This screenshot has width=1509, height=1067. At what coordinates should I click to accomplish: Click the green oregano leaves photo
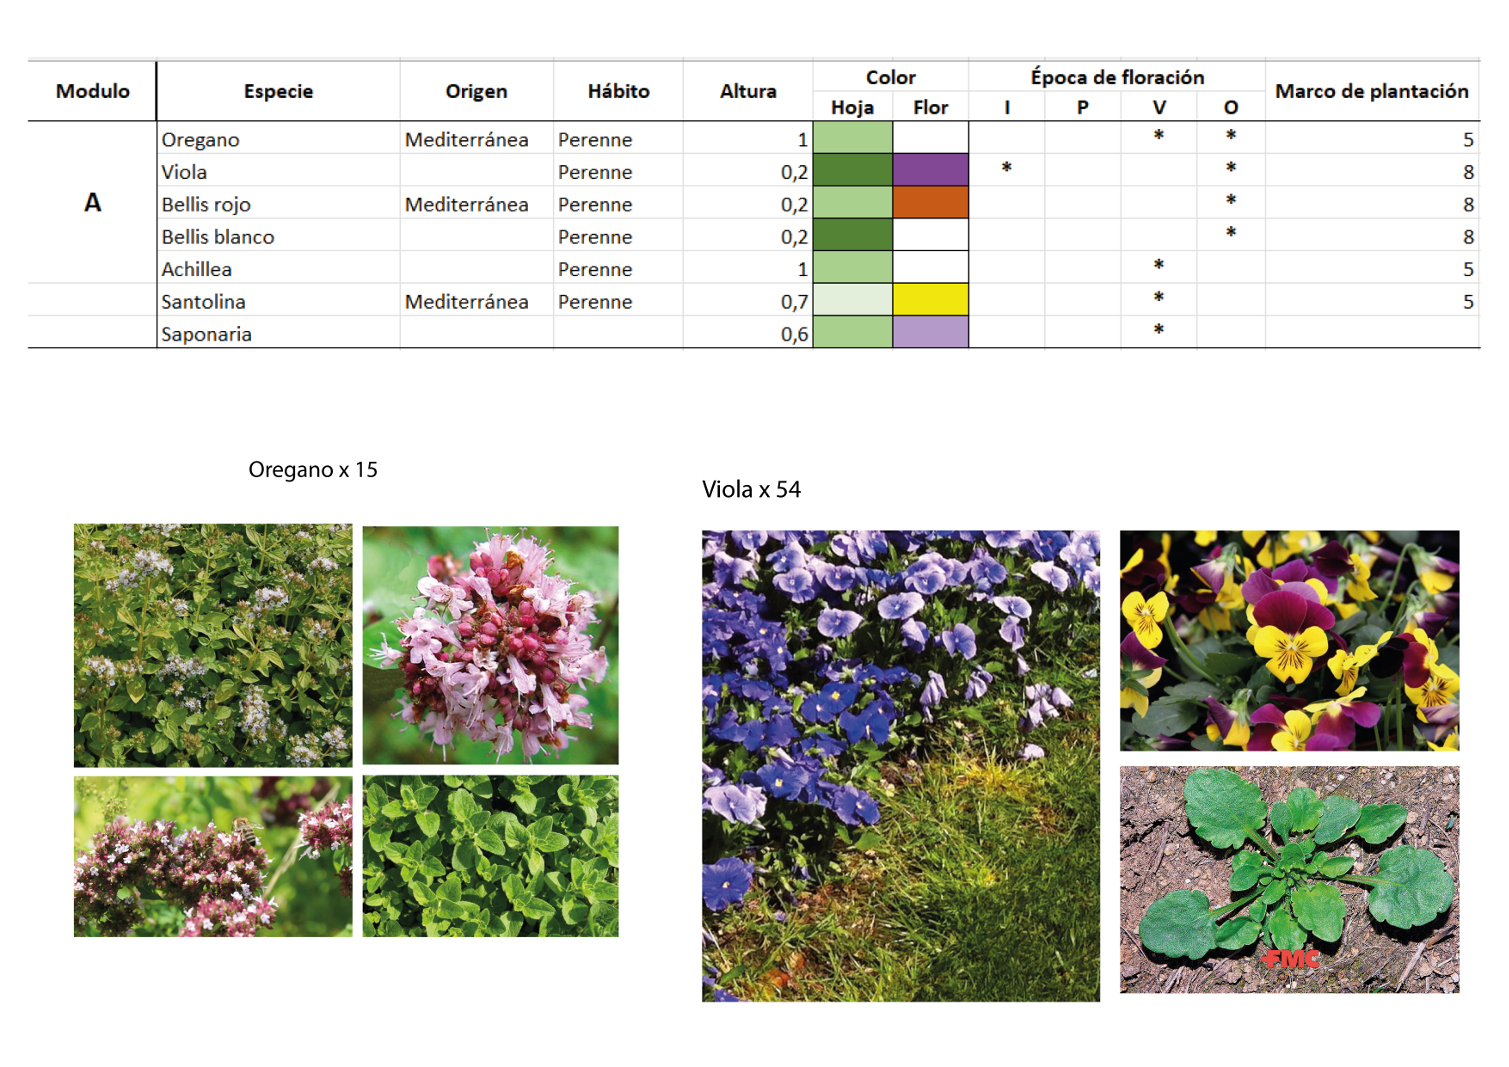coord(490,856)
